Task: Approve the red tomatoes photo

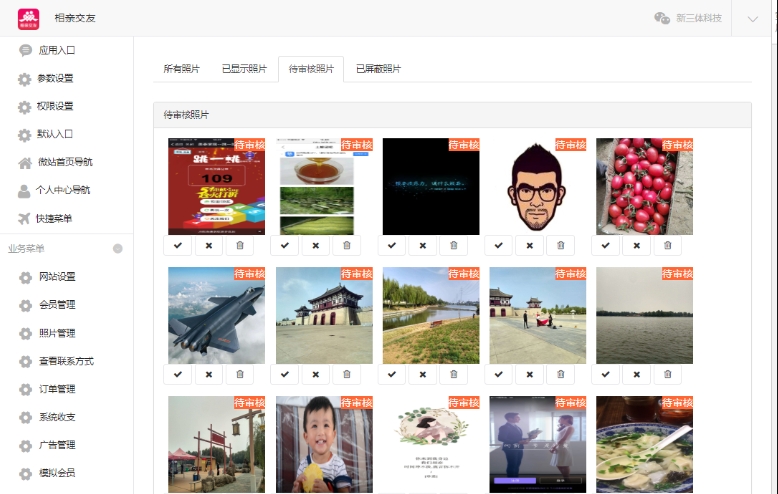Action: 606,245
